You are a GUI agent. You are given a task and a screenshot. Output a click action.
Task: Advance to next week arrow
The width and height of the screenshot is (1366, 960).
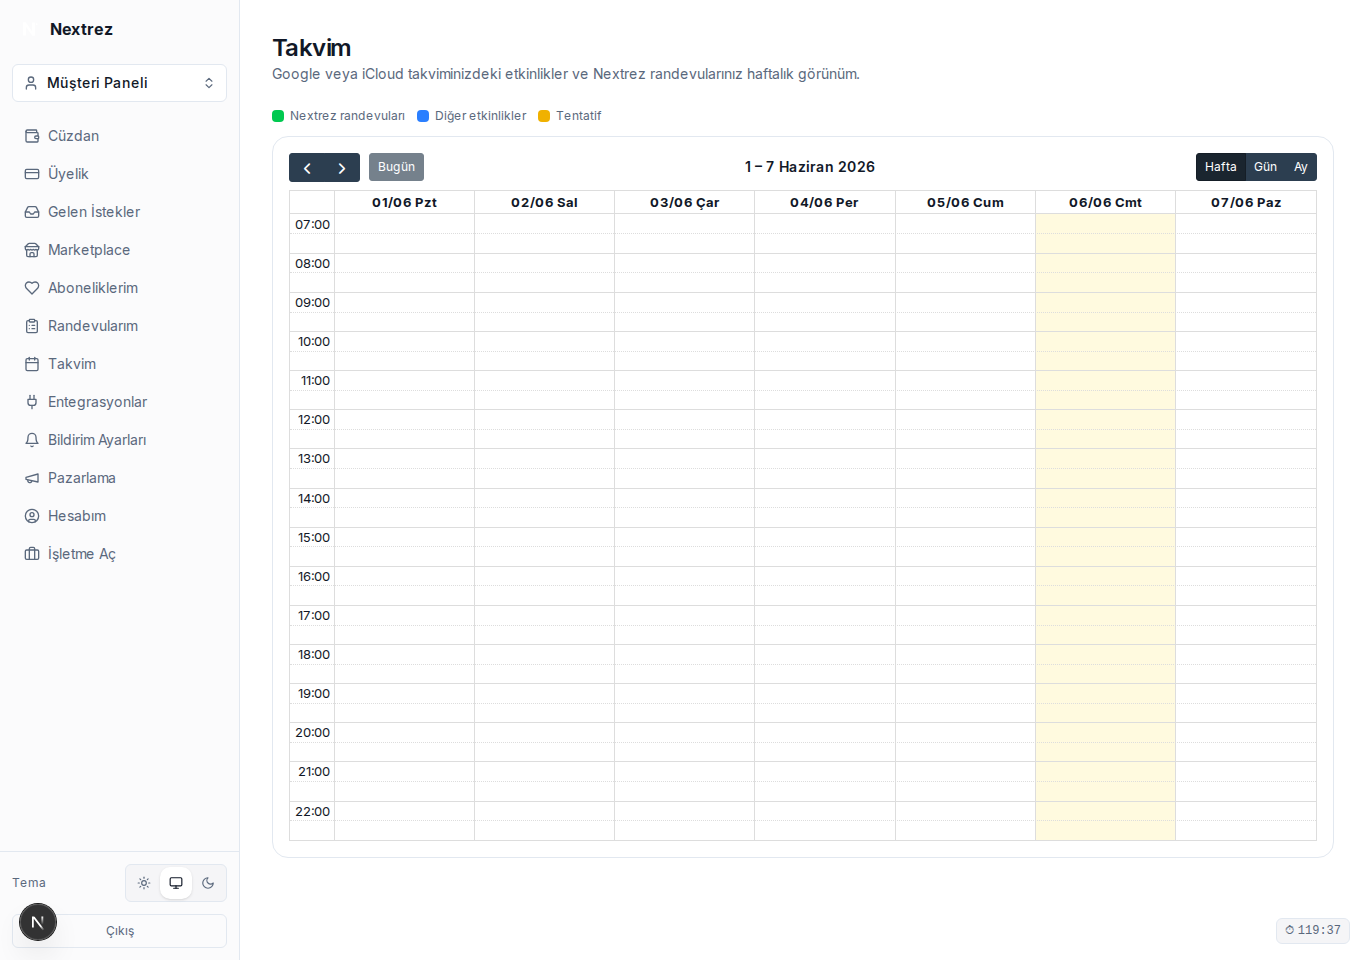[x=342, y=168]
